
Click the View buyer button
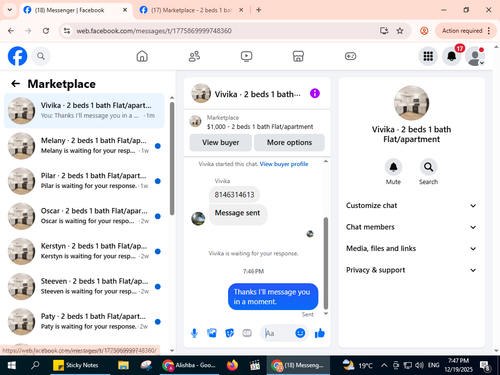220,143
